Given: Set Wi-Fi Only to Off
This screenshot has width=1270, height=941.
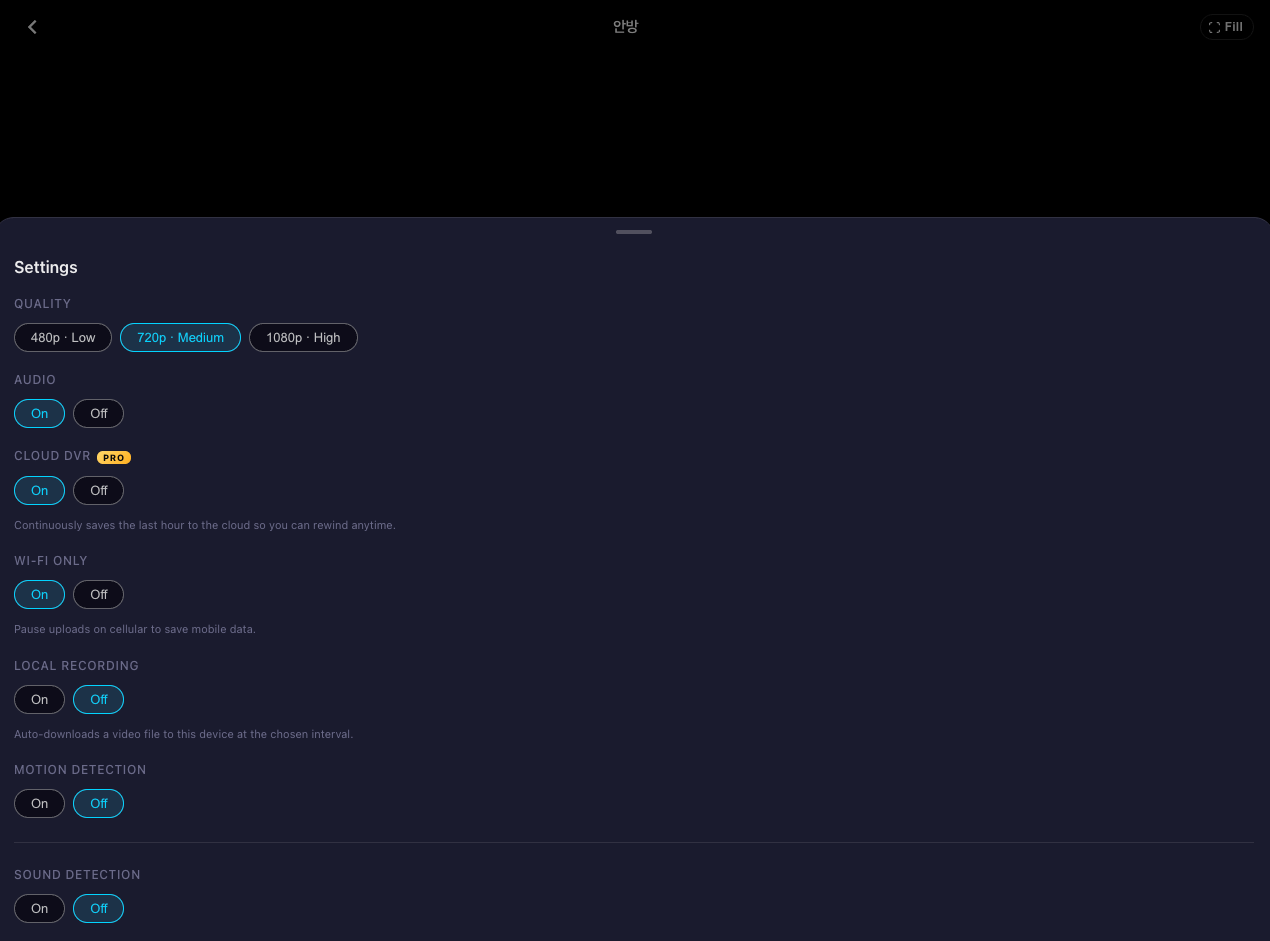Looking at the screenshot, I should click(99, 595).
